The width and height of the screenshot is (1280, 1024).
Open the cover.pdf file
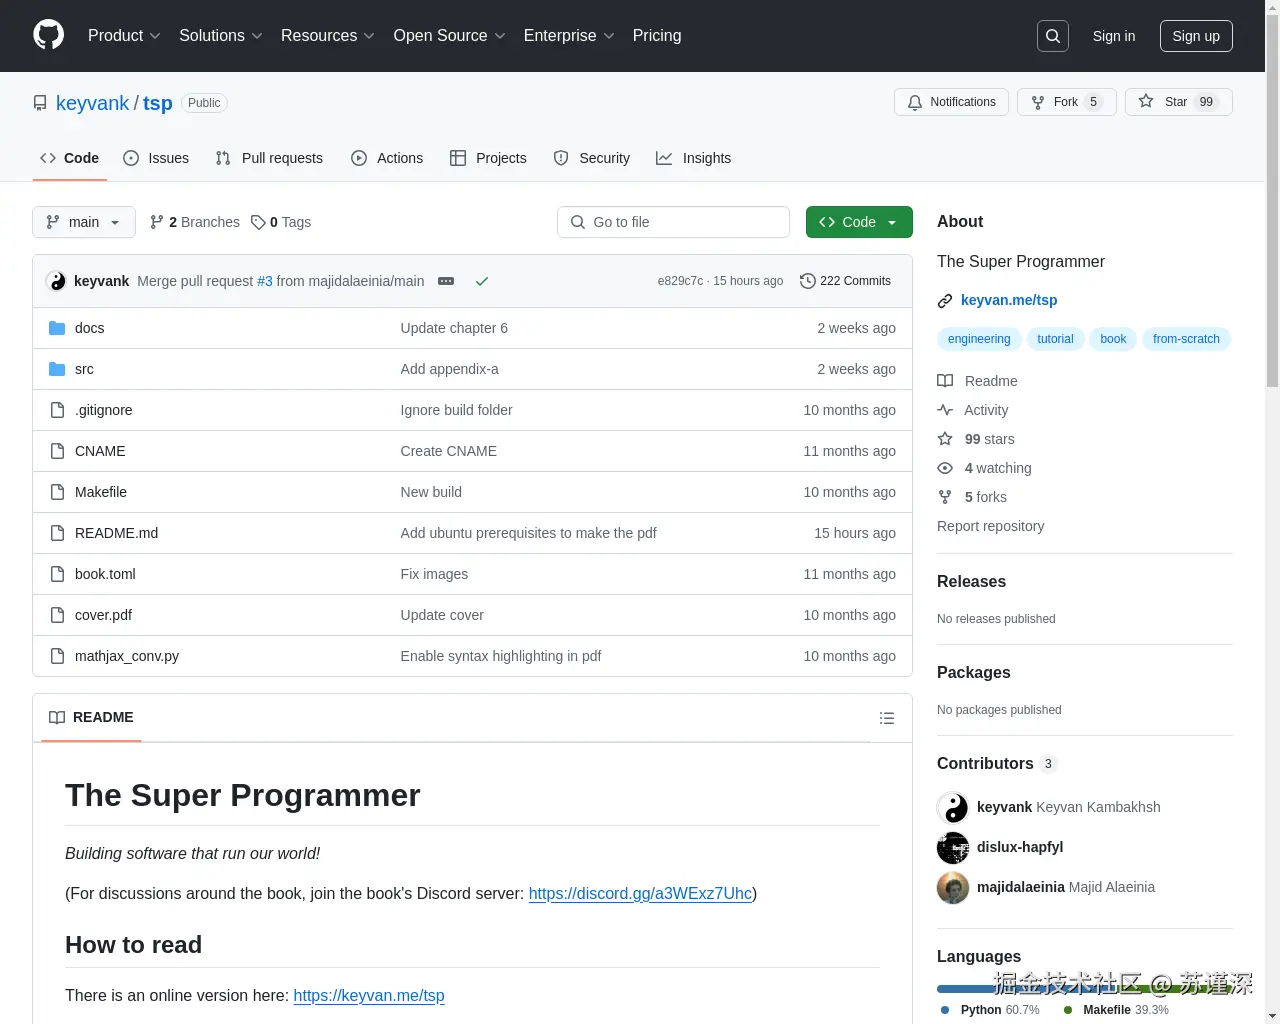pos(103,615)
